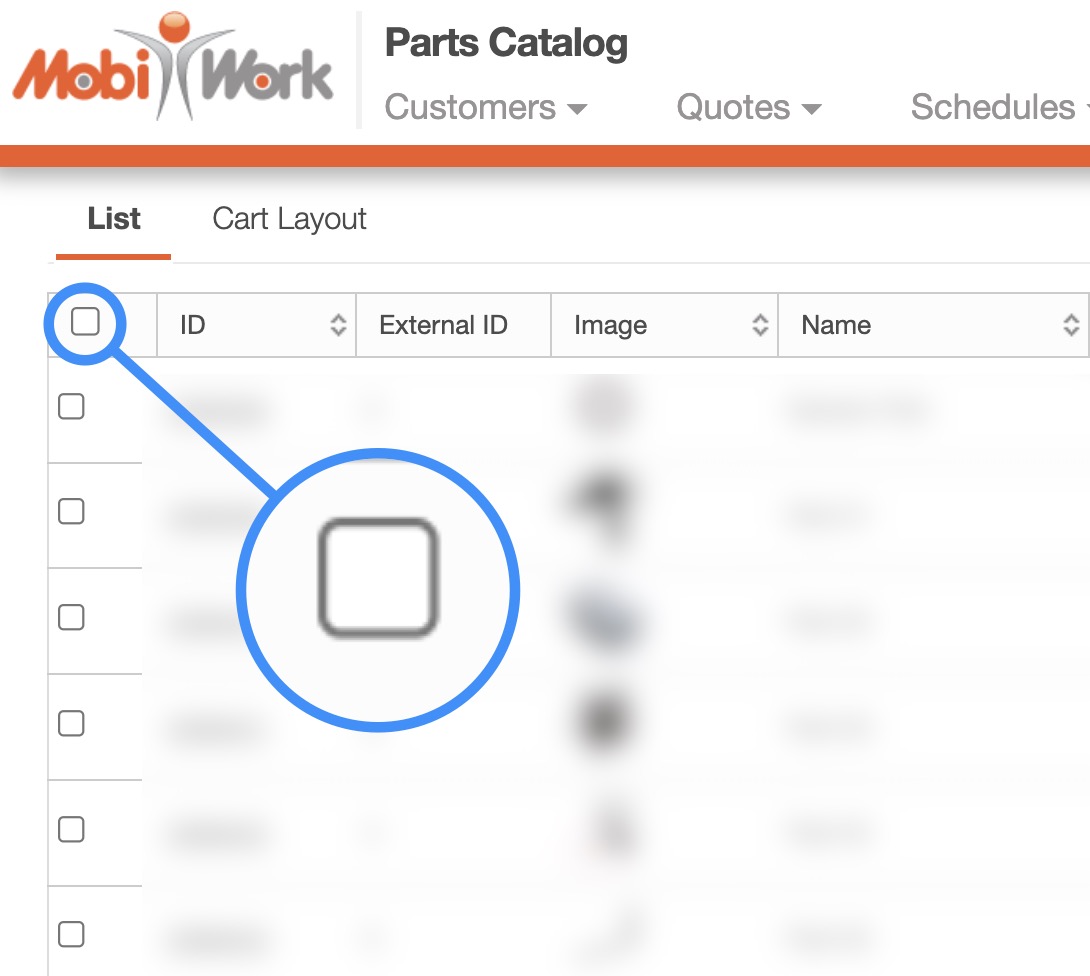Check the first row checkbox
The image size is (1090, 976).
click(71, 407)
